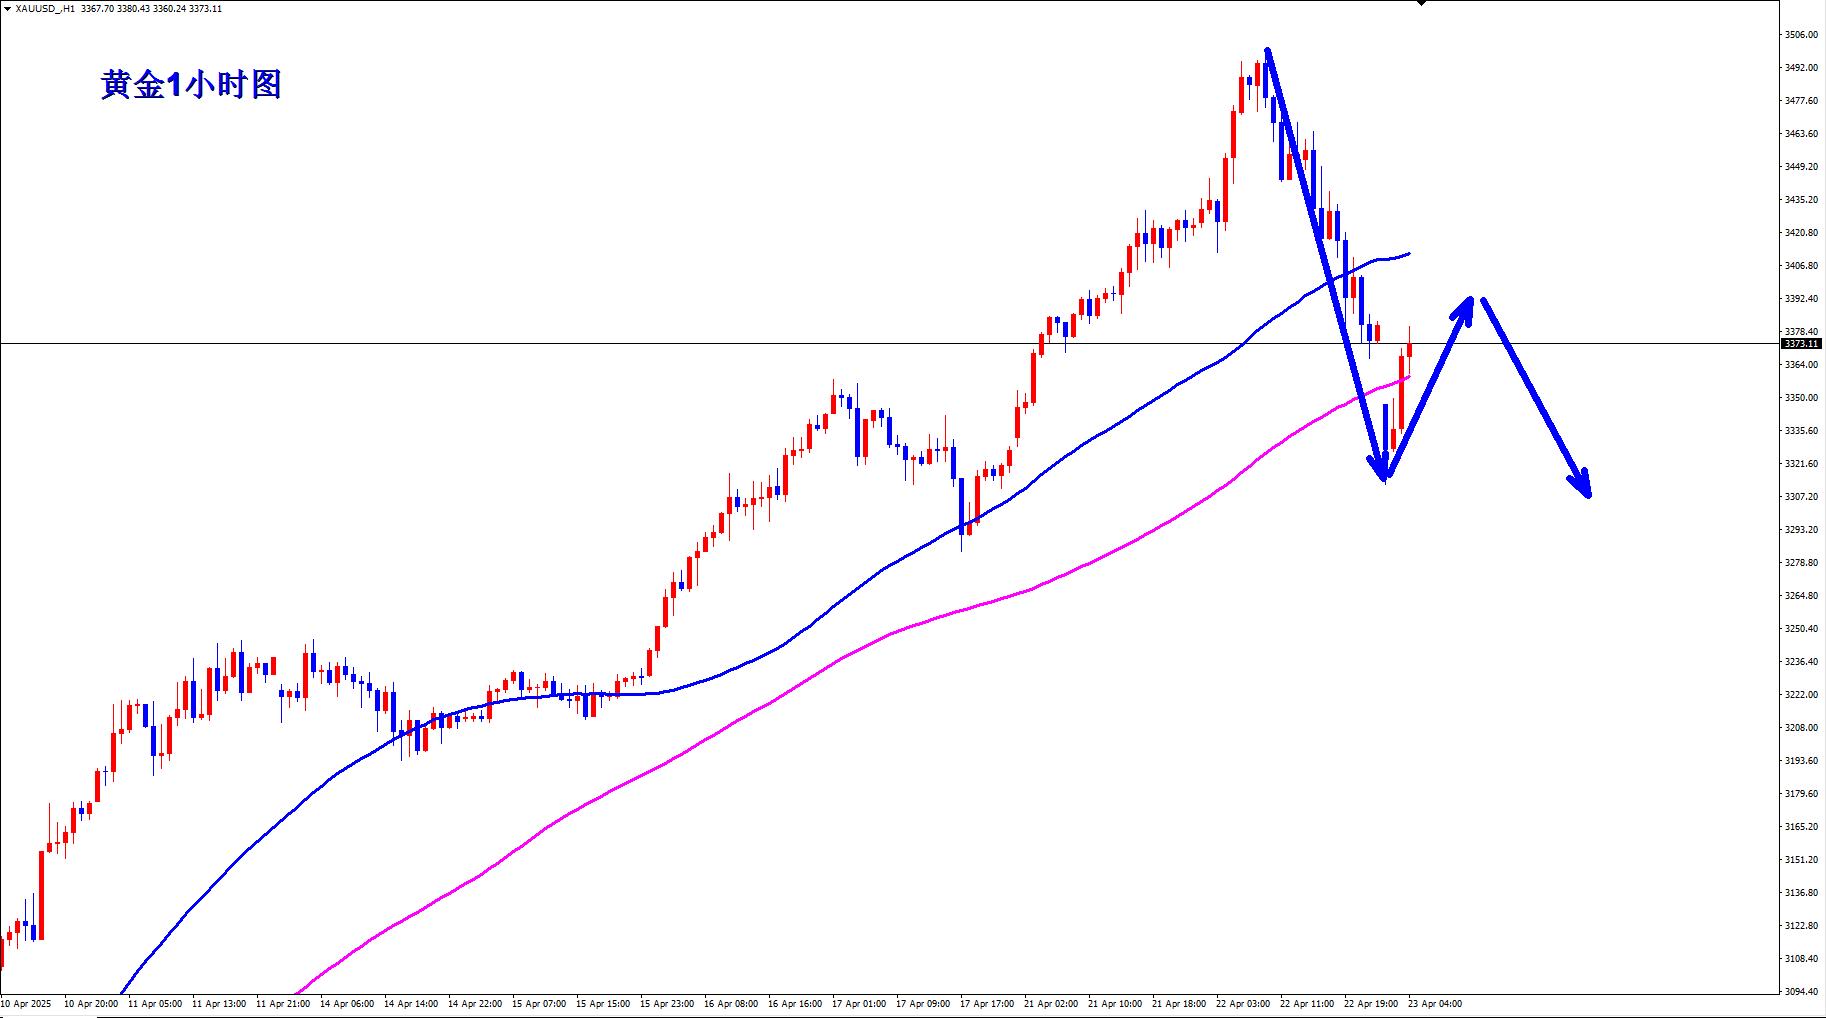Click the 3506.00 price scale label
The image size is (1826, 1018).
[x=1801, y=35]
